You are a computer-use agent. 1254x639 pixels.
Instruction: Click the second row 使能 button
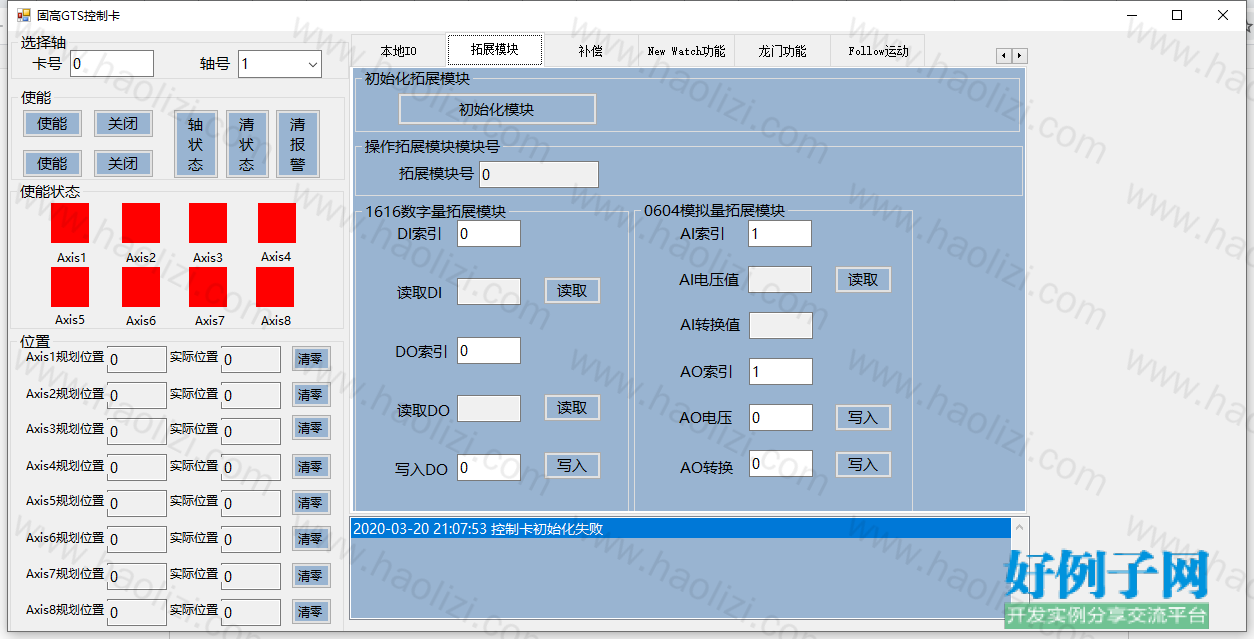[53, 163]
